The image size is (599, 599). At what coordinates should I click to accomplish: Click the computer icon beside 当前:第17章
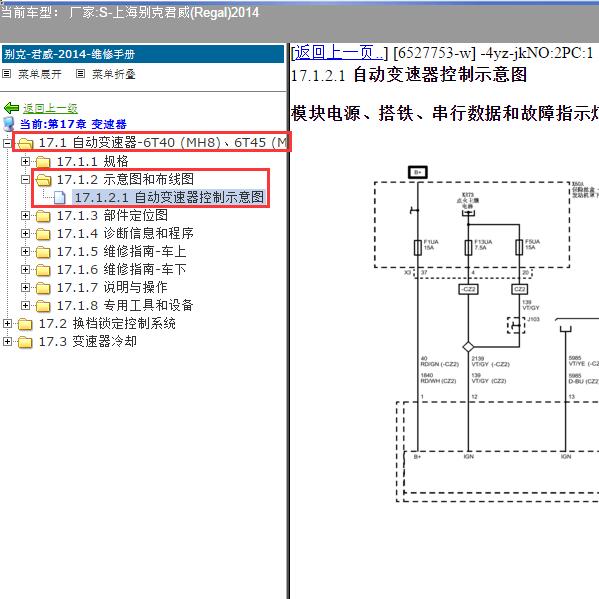pyautogui.click(x=8, y=124)
